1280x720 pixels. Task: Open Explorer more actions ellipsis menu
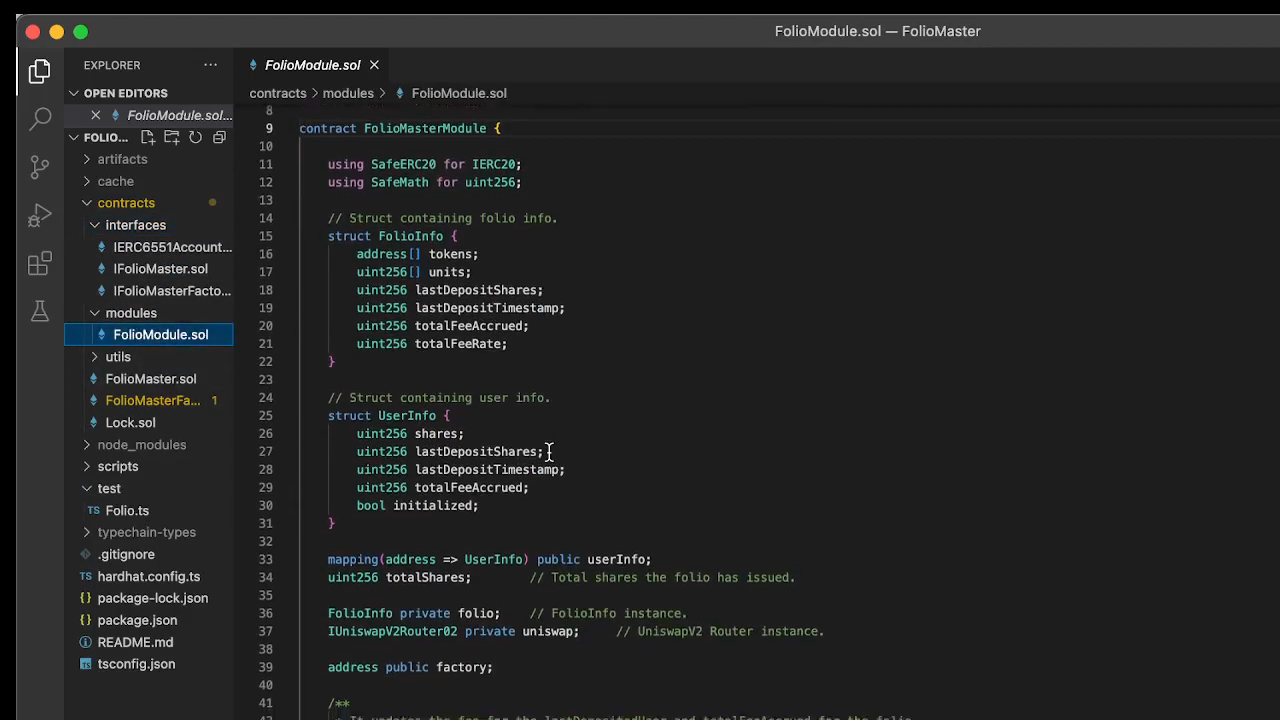pos(210,65)
